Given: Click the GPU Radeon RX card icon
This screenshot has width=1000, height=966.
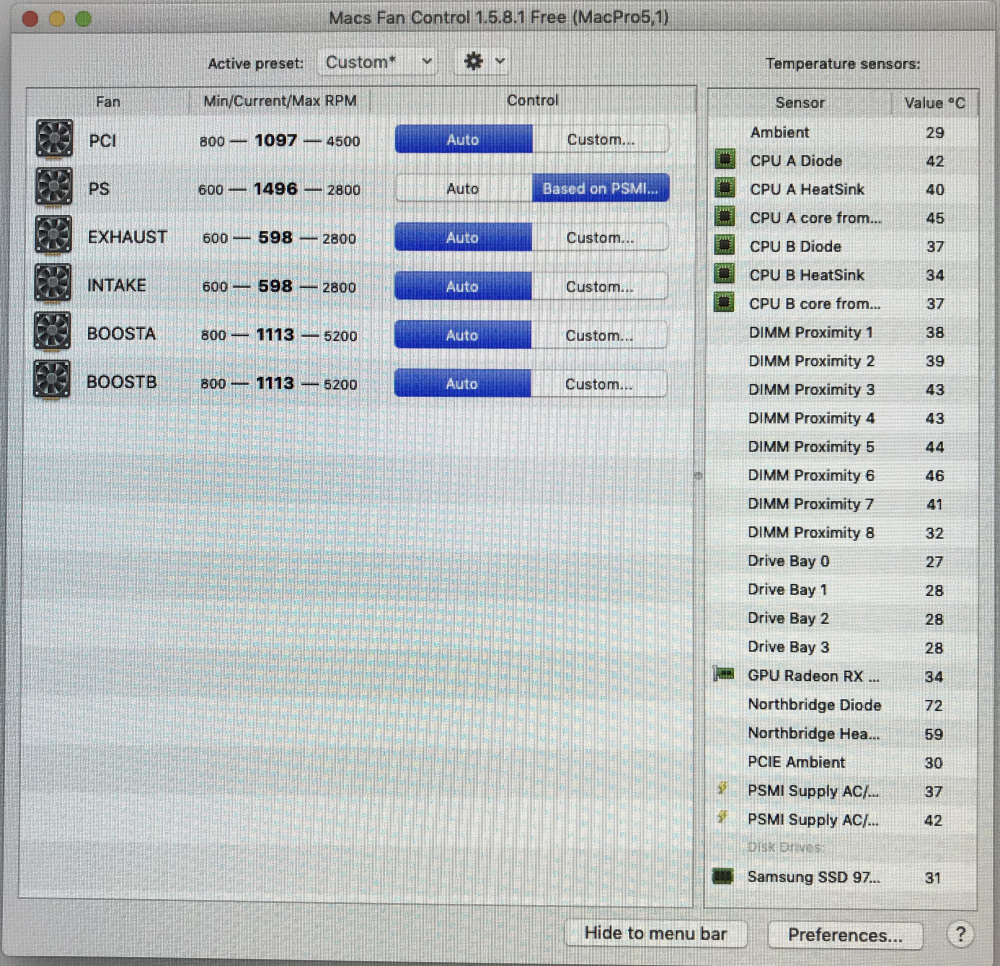Looking at the screenshot, I should [723, 674].
